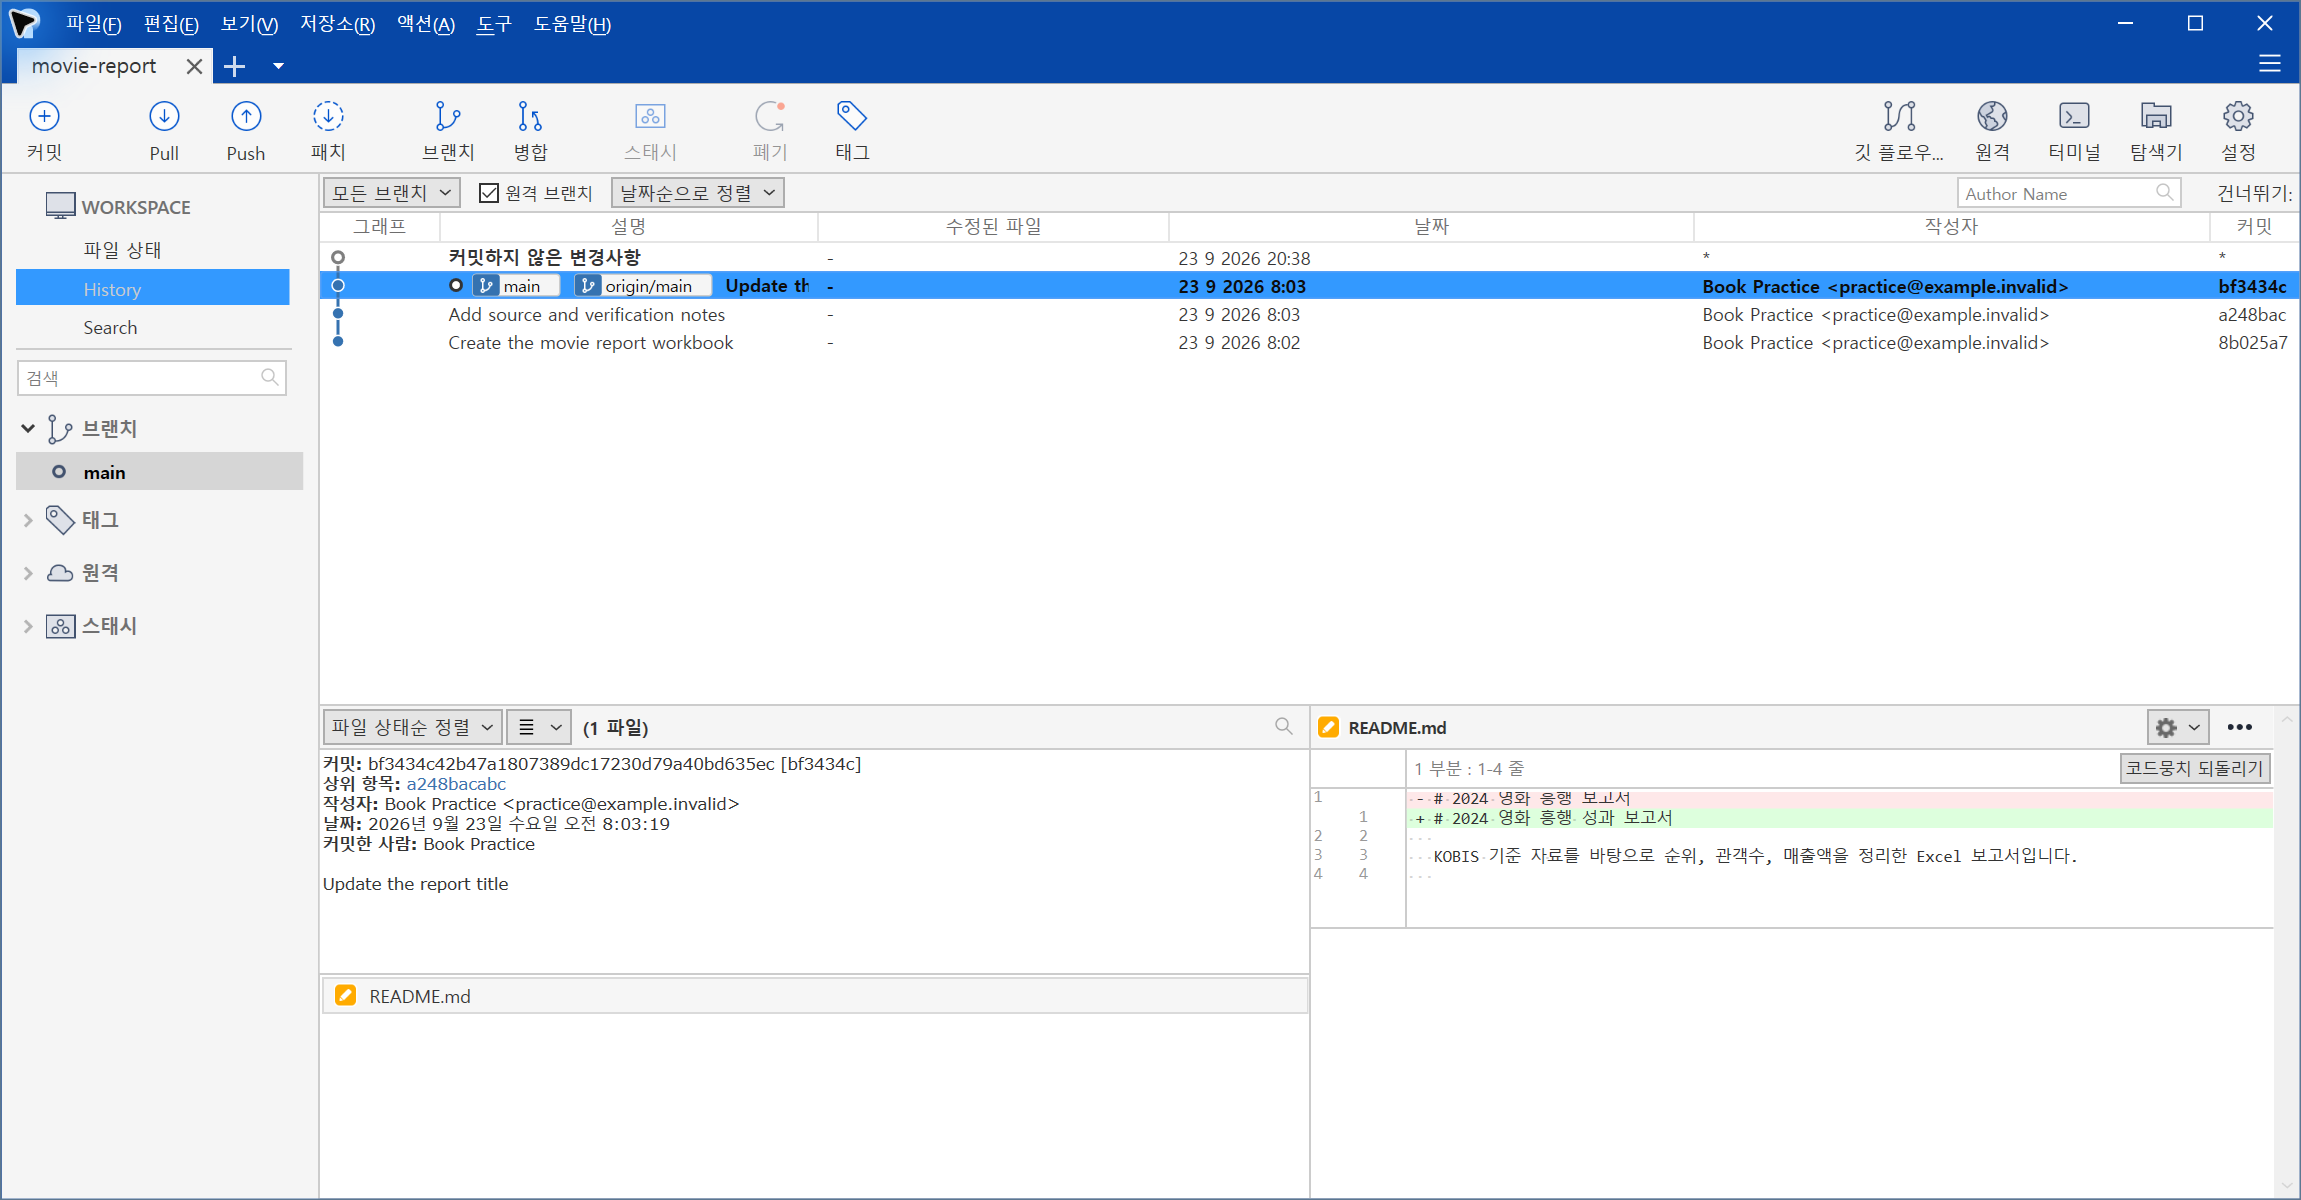Open parent commit link a248bacabc
The image size is (2301, 1200).
[x=456, y=784]
